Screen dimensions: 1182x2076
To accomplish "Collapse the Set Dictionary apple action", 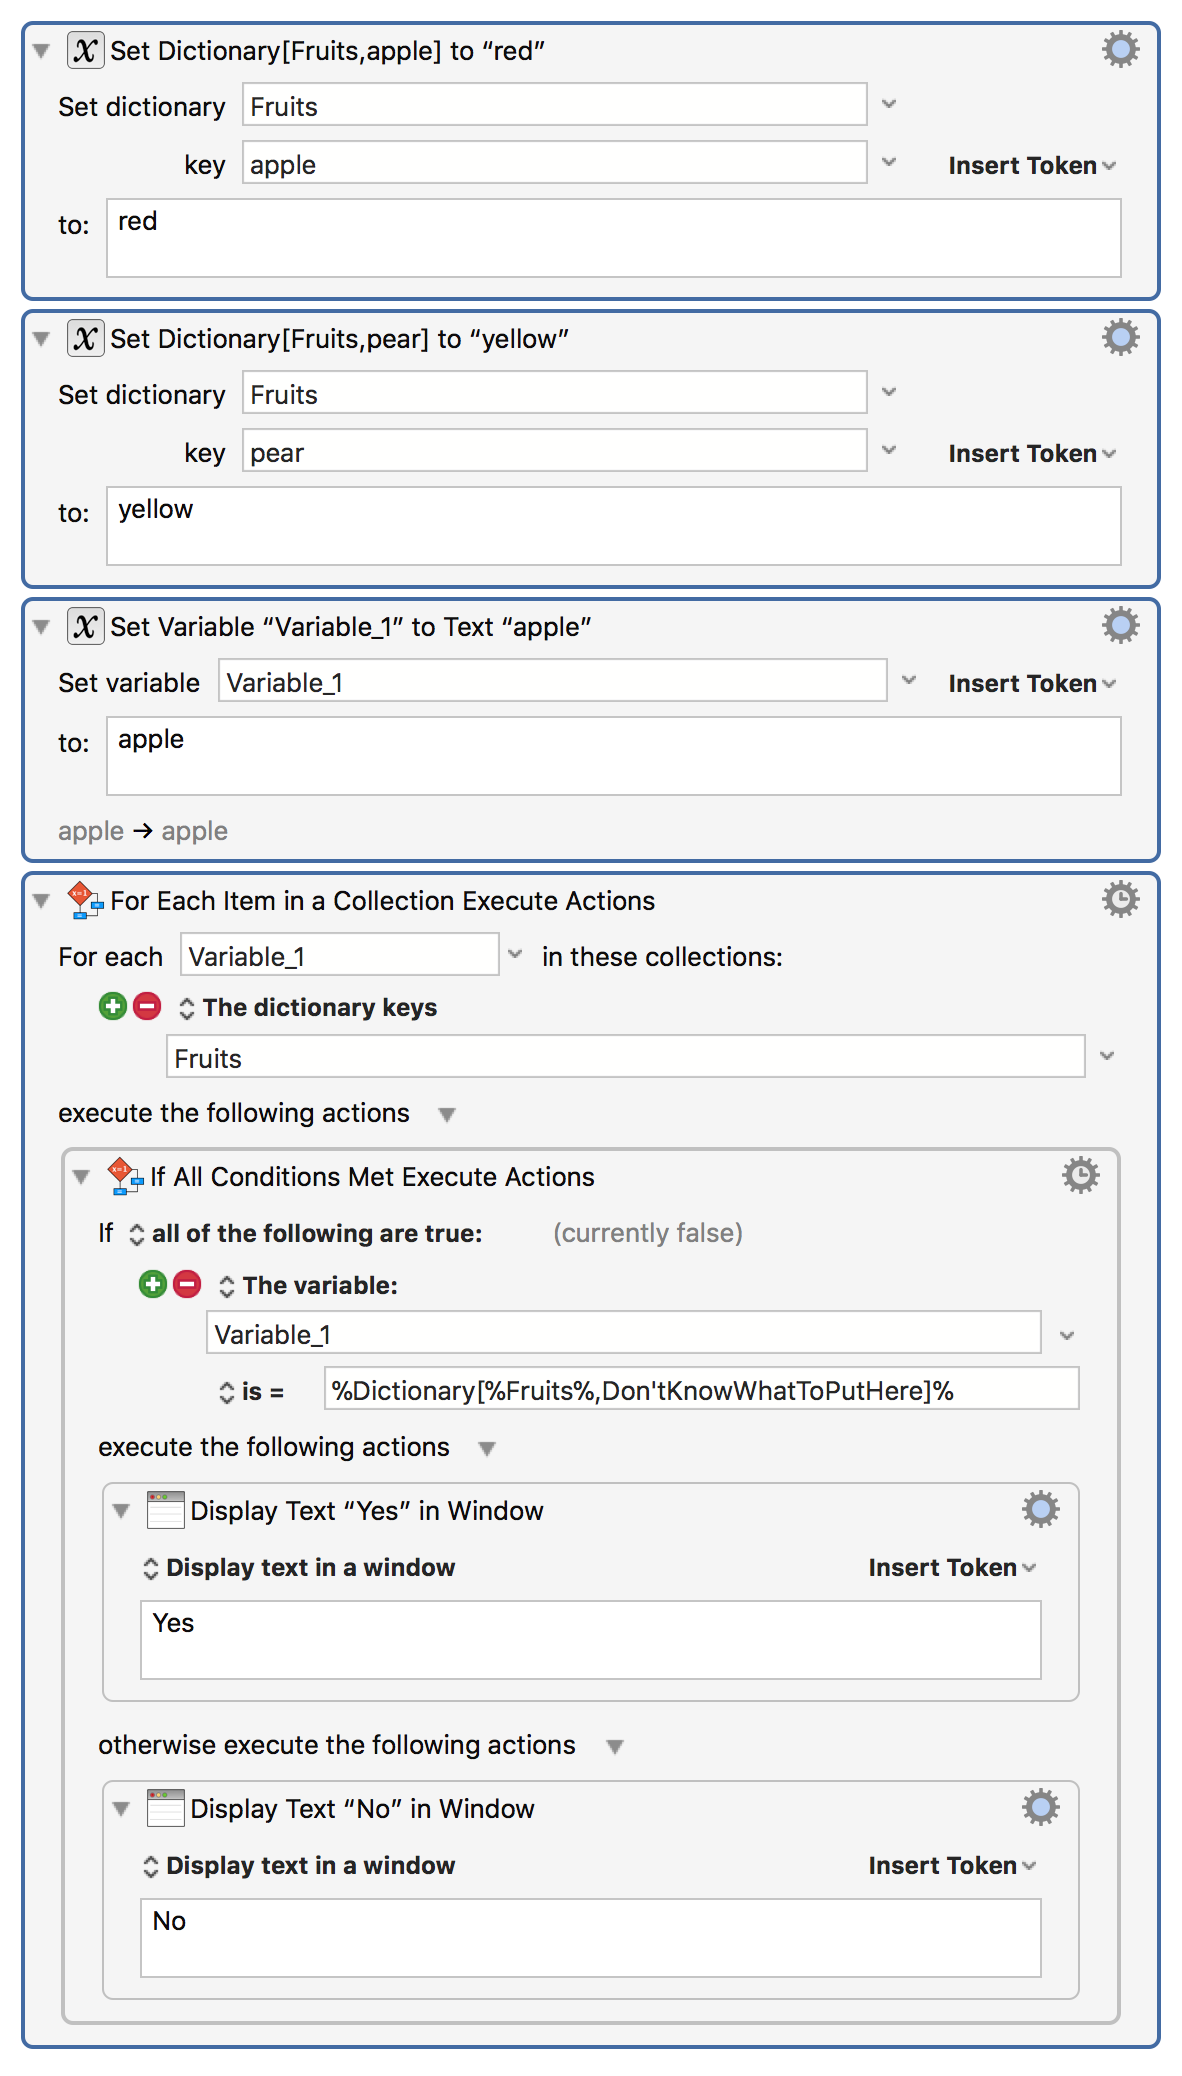I will coord(41,50).
